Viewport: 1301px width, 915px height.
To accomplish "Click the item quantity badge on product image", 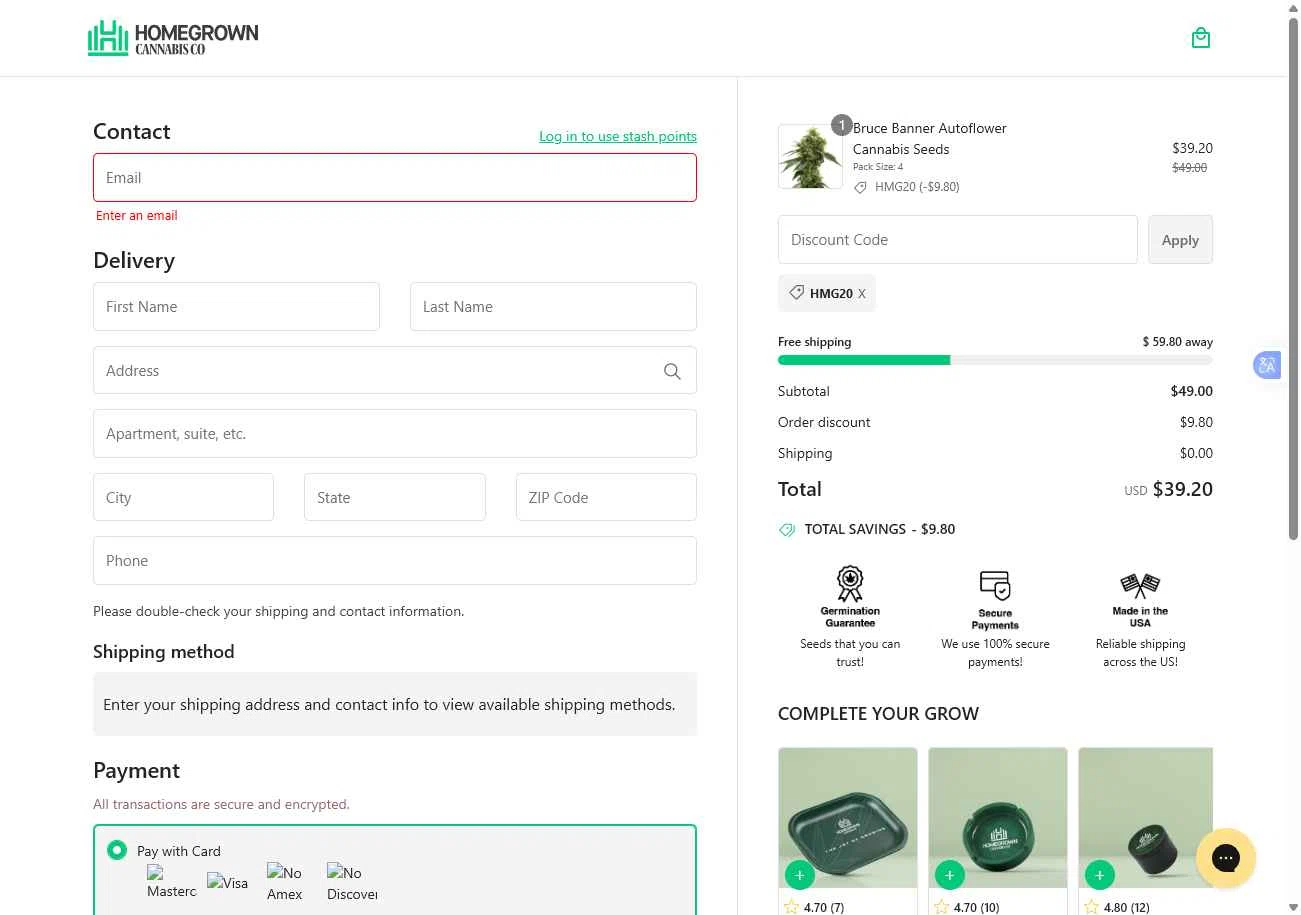I will pos(842,125).
